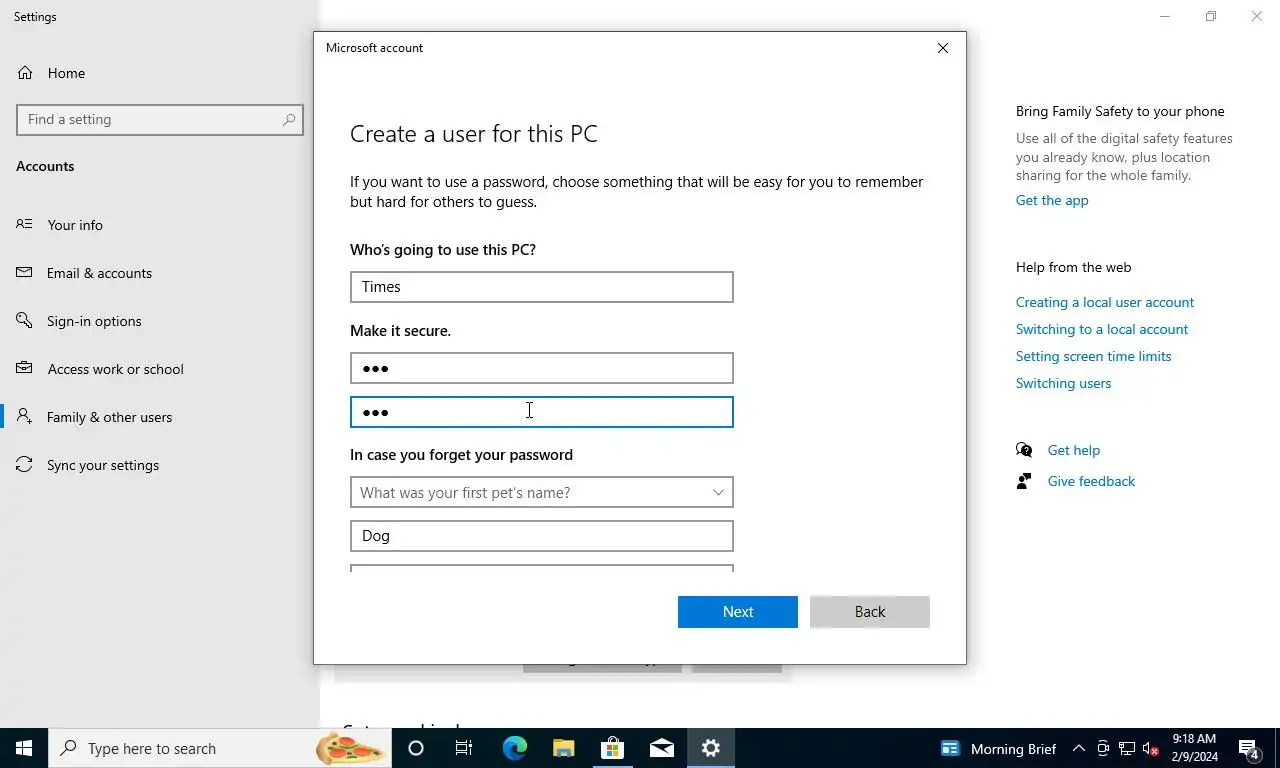
Task: Close the Microsoft account dialog
Action: coord(942,48)
